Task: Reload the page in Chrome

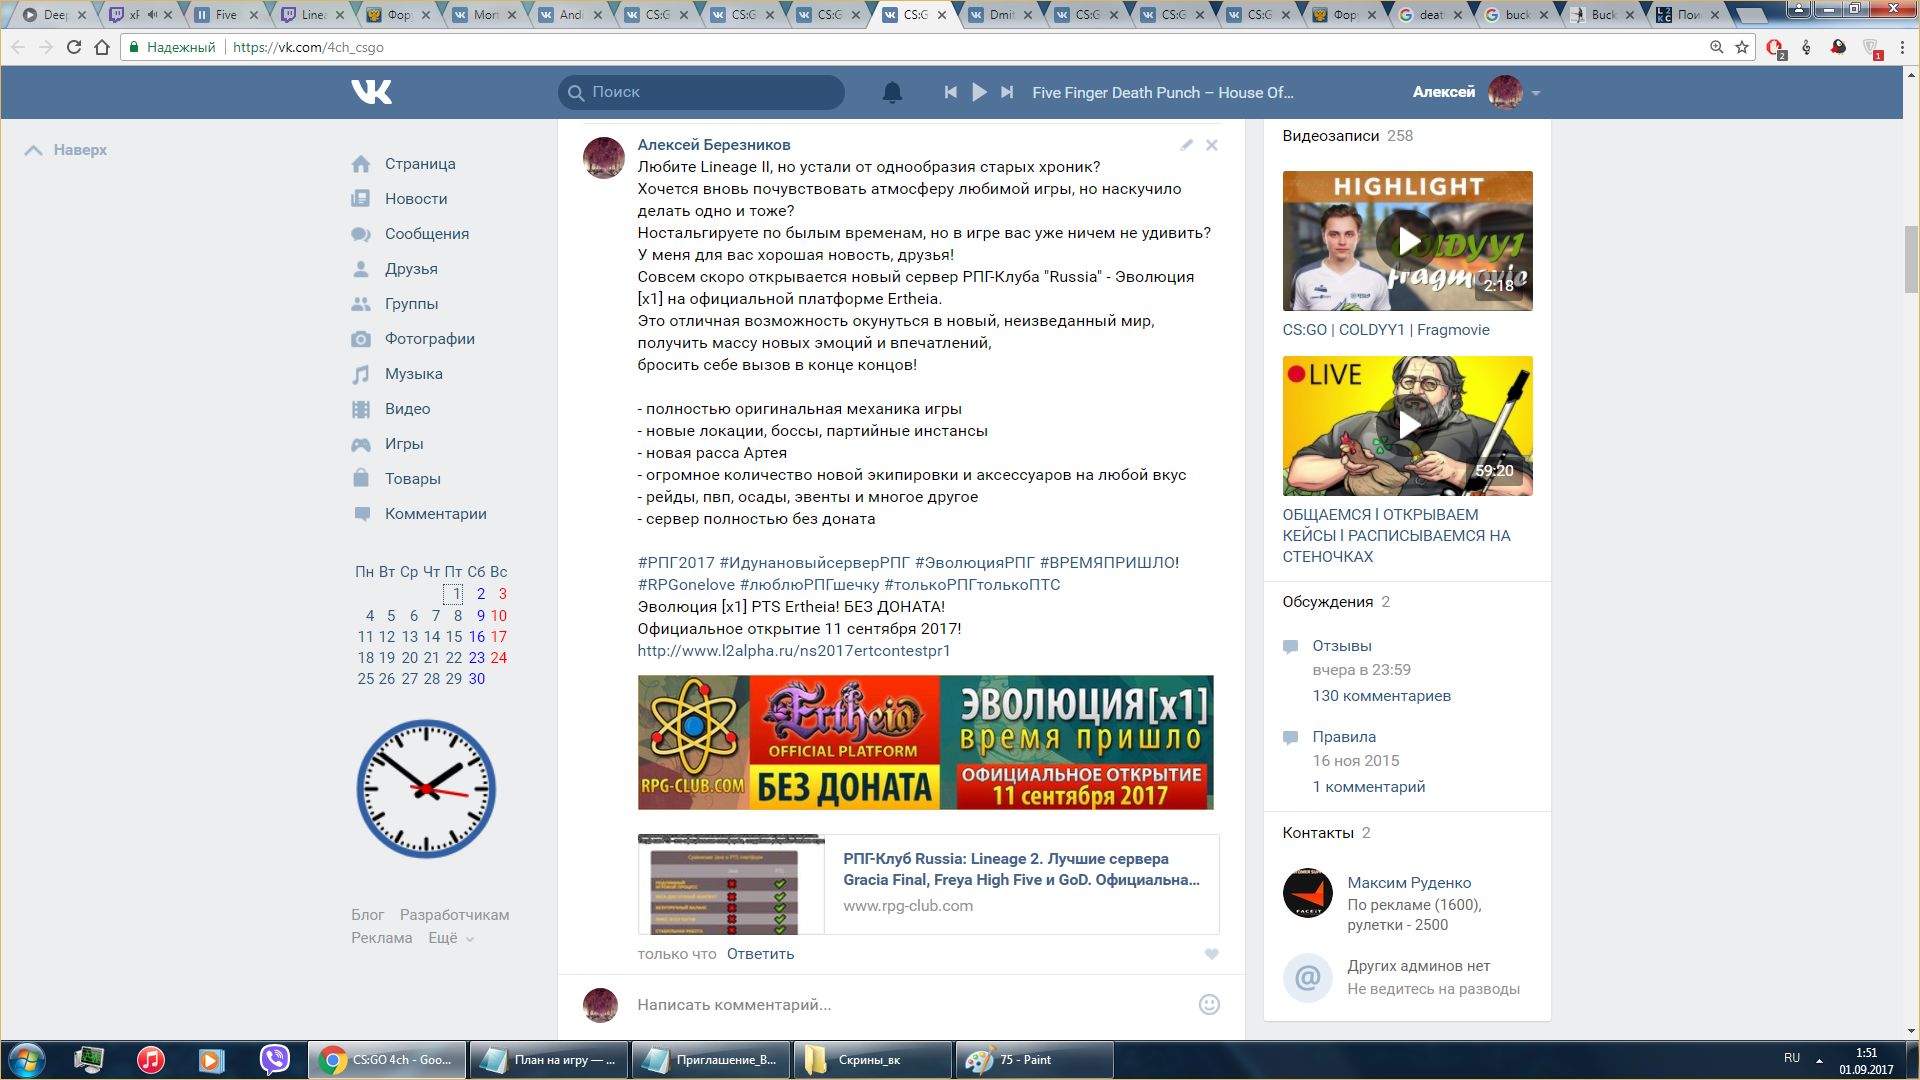Action: pyautogui.click(x=74, y=47)
